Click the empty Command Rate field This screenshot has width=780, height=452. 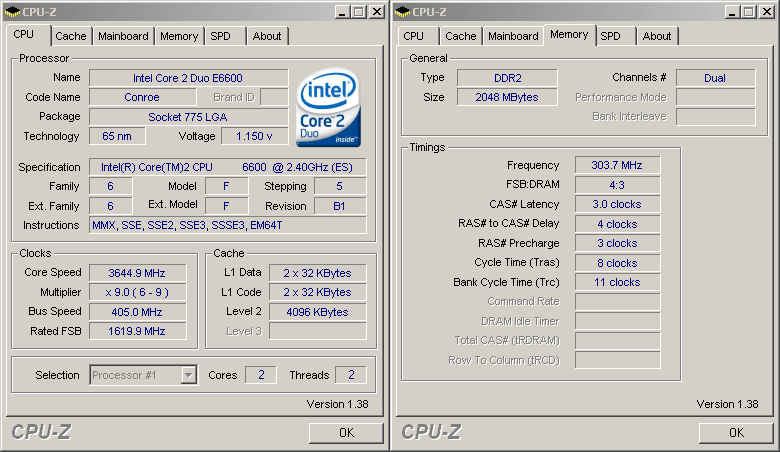[617, 302]
